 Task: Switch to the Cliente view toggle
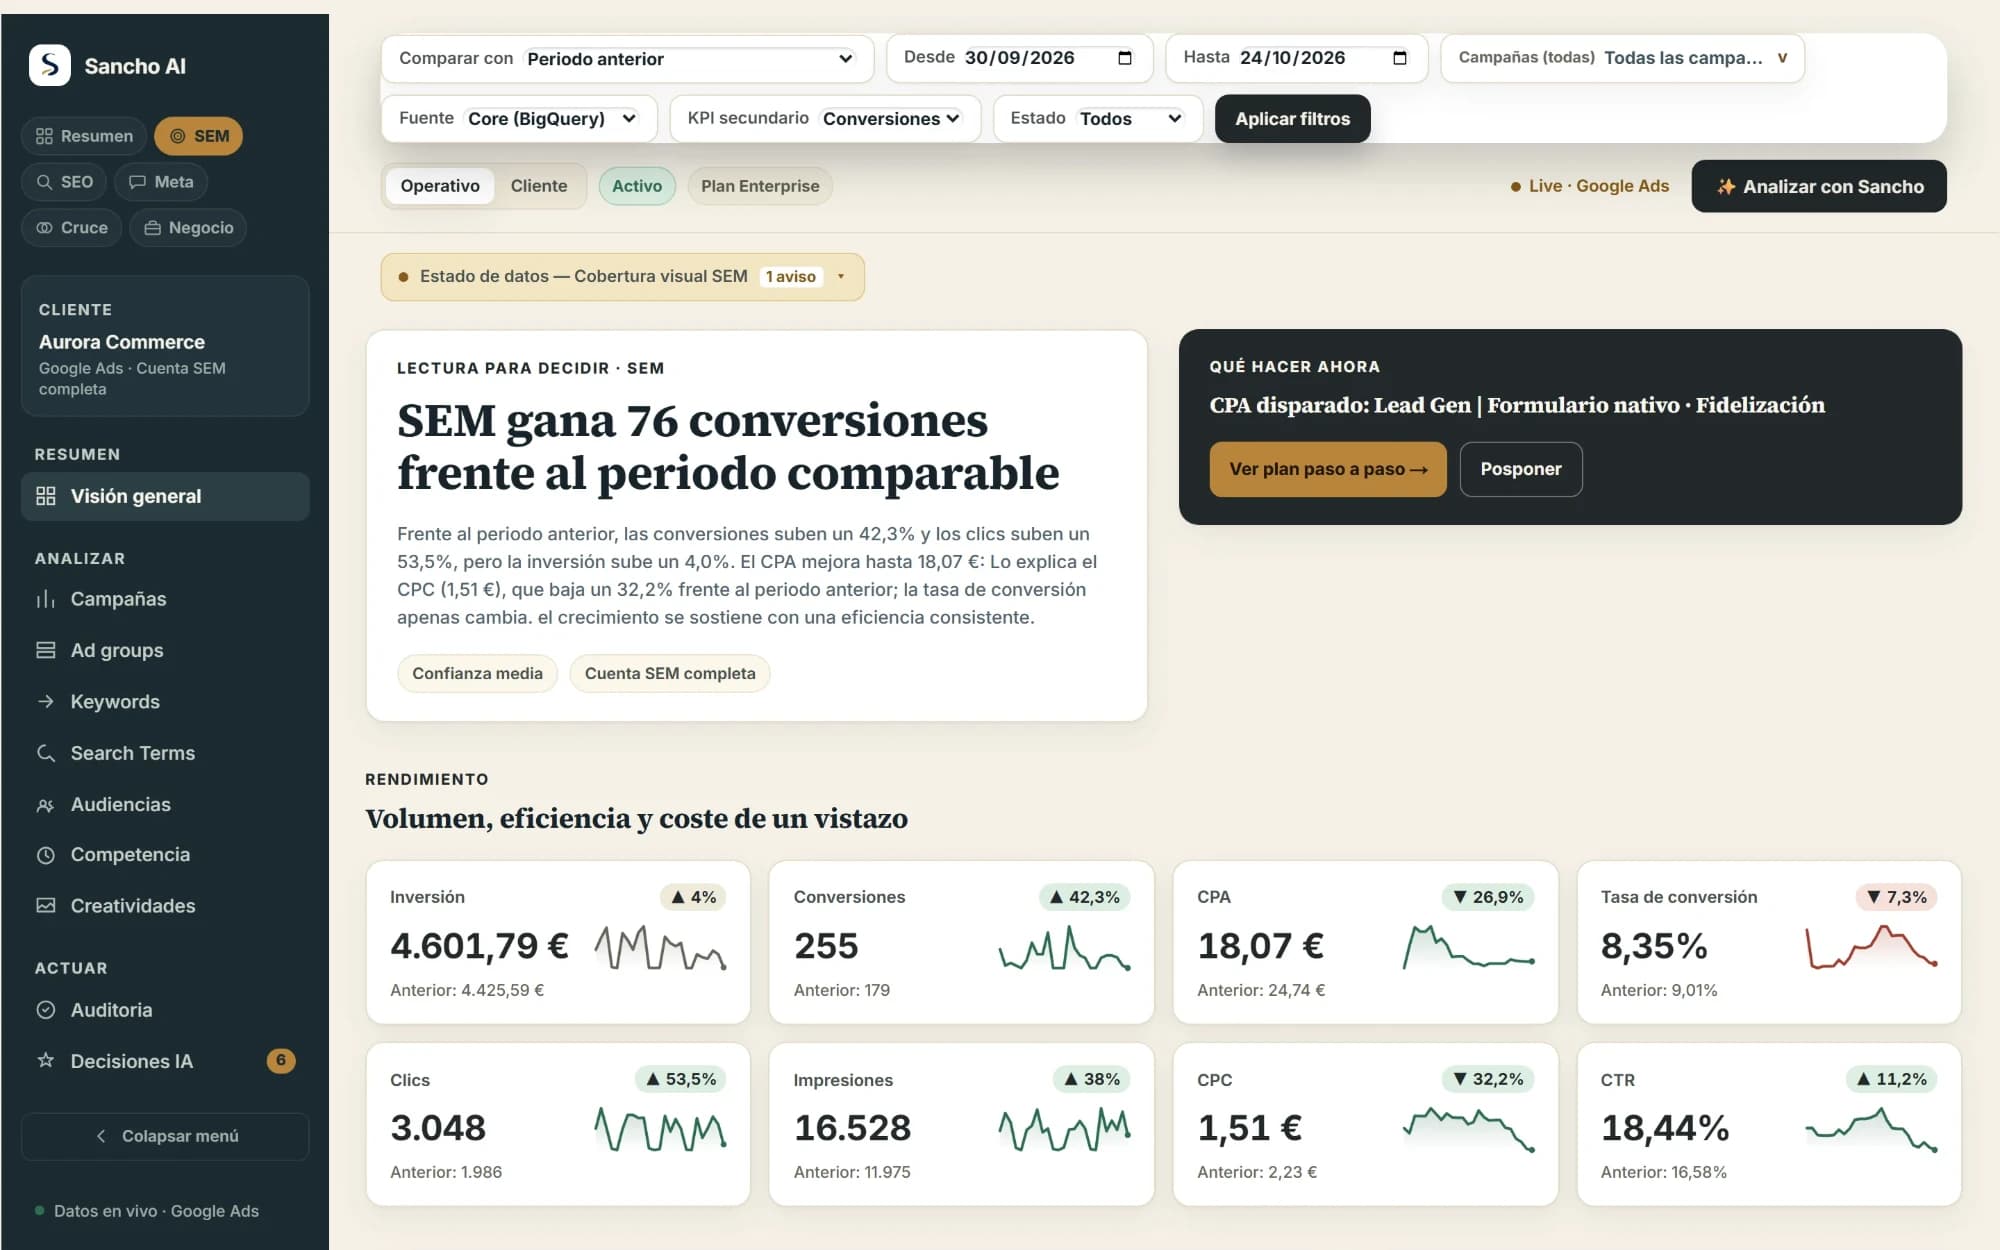click(538, 186)
